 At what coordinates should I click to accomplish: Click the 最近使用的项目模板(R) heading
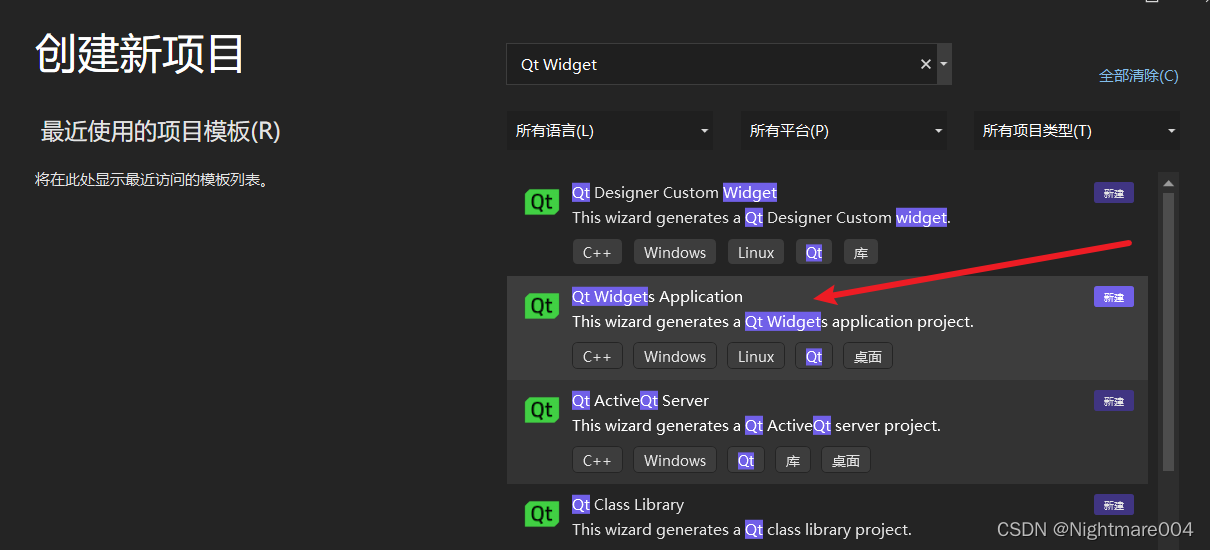[160, 131]
